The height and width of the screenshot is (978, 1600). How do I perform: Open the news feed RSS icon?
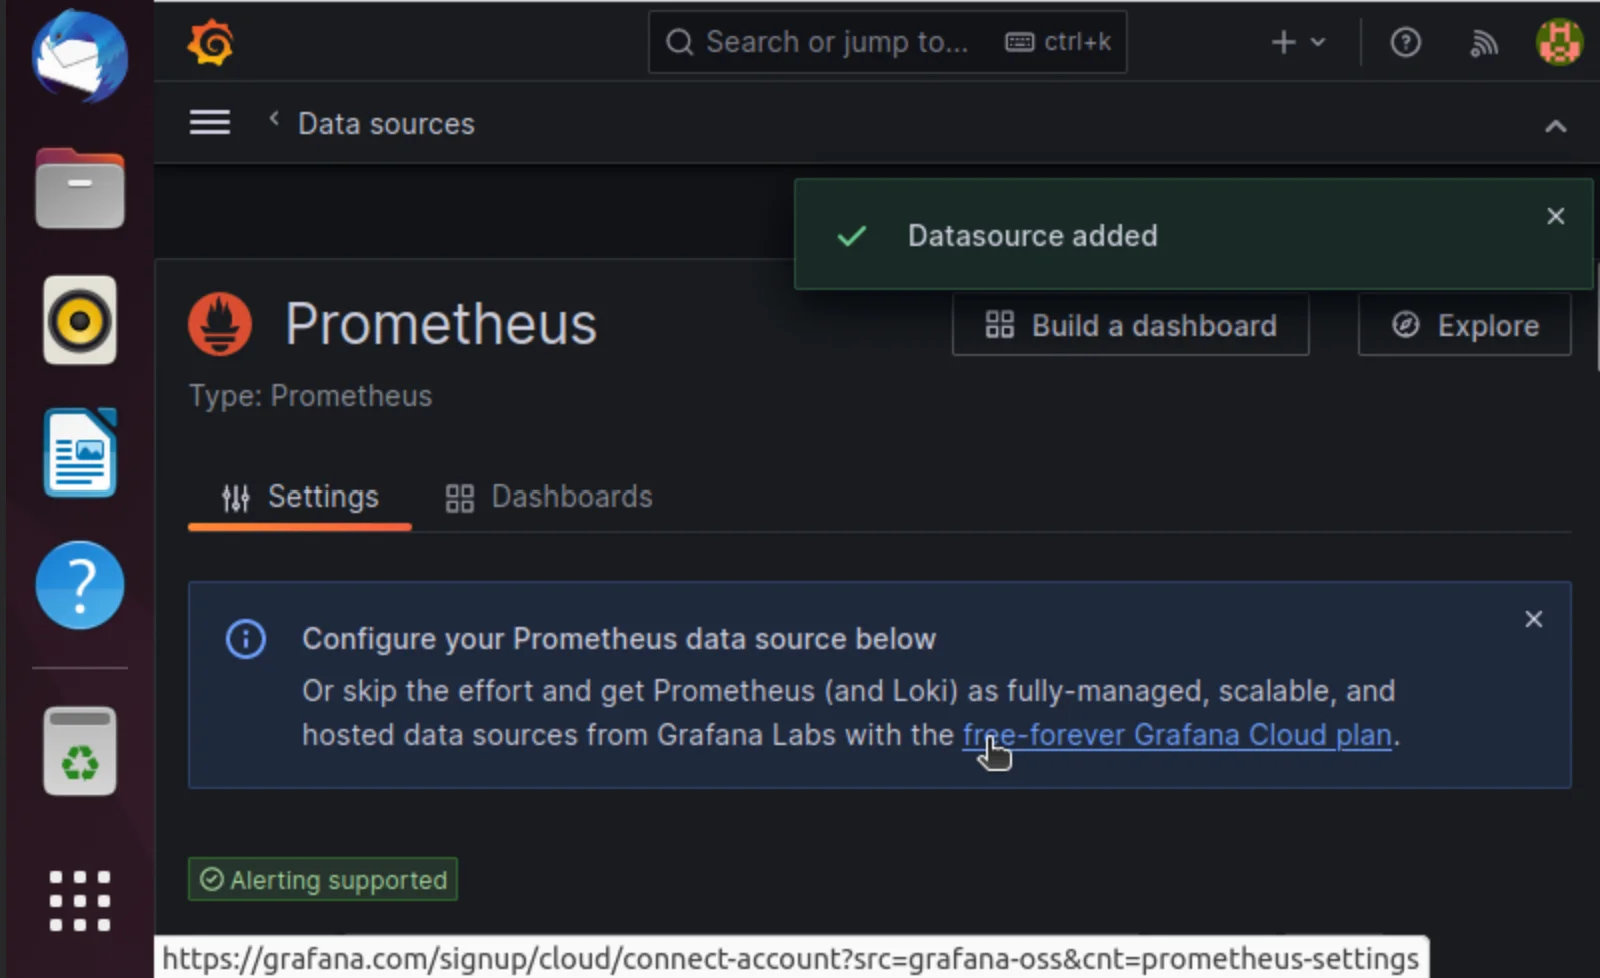1484,43
